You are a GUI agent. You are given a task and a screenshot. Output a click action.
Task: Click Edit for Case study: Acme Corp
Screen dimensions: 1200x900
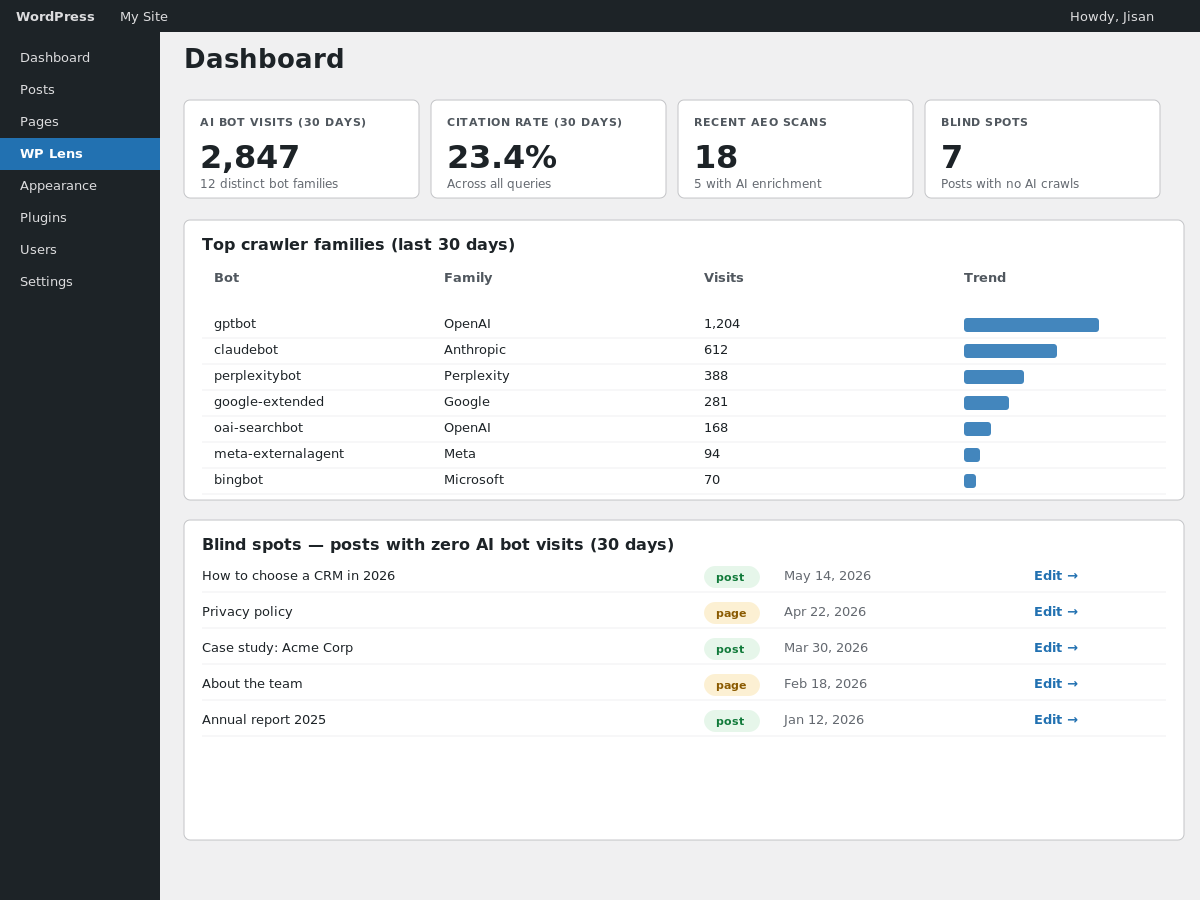pos(1056,648)
